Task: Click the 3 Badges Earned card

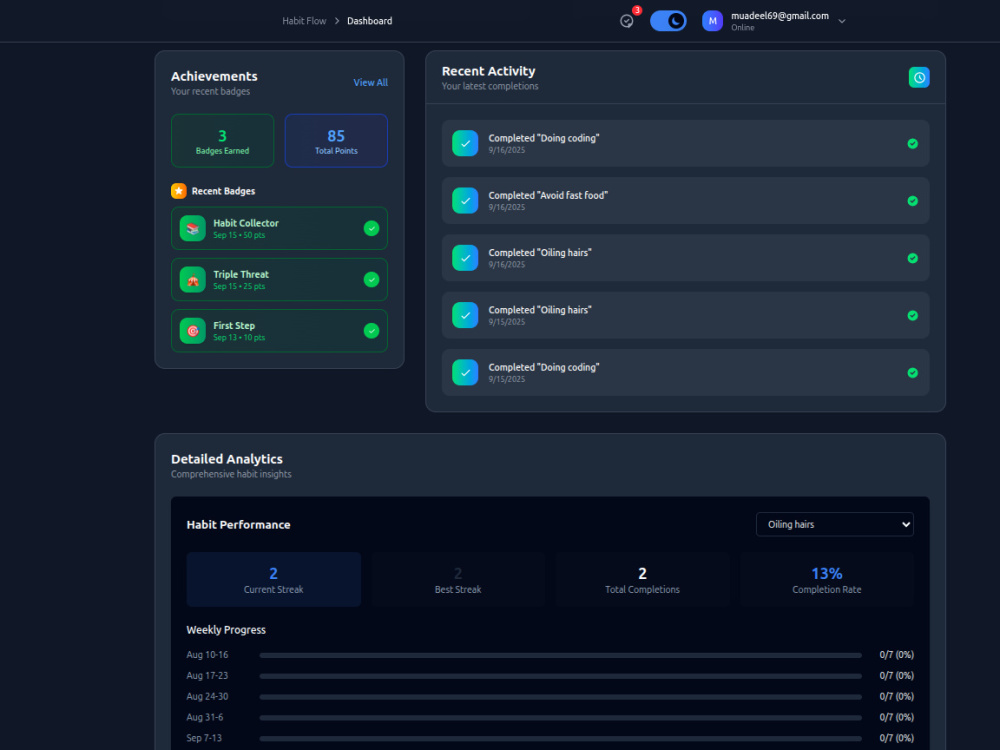Action: coord(223,141)
